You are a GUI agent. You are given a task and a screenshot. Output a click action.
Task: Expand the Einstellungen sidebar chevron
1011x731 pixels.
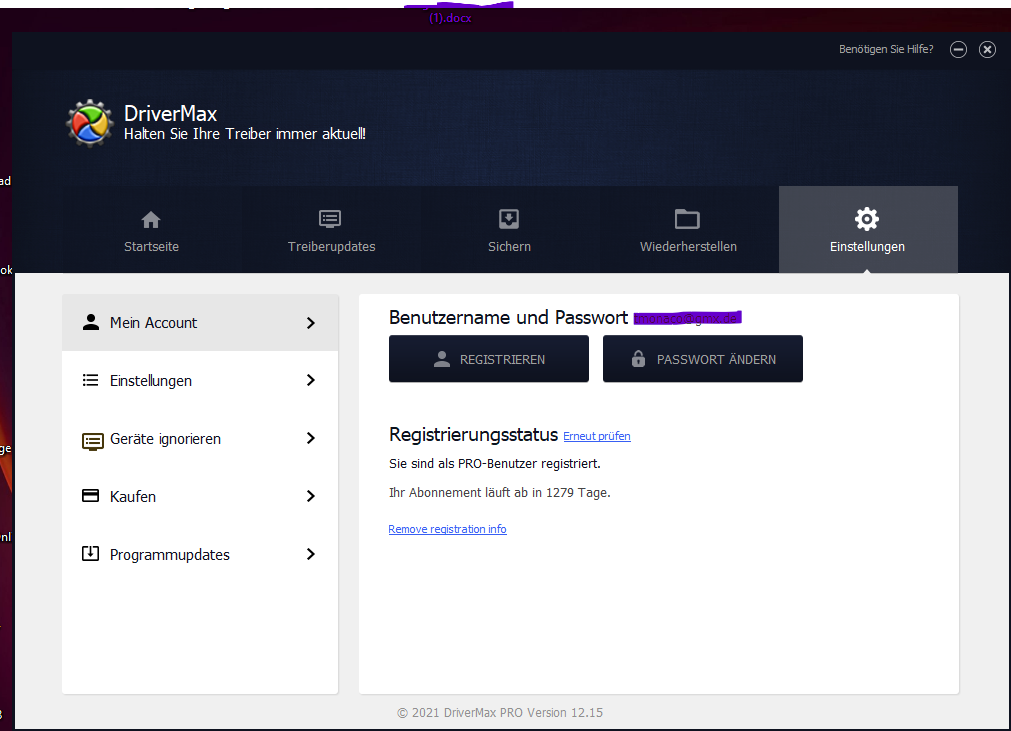coord(311,380)
